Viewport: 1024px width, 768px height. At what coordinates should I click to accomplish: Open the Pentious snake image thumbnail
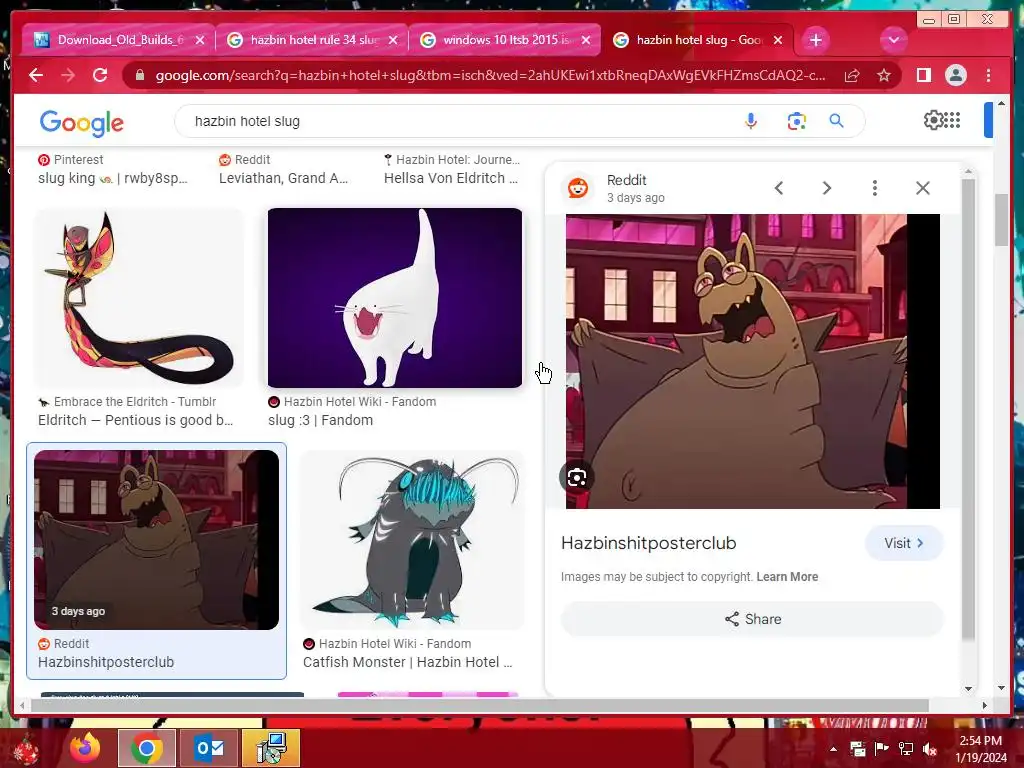[x=138, y=298]
